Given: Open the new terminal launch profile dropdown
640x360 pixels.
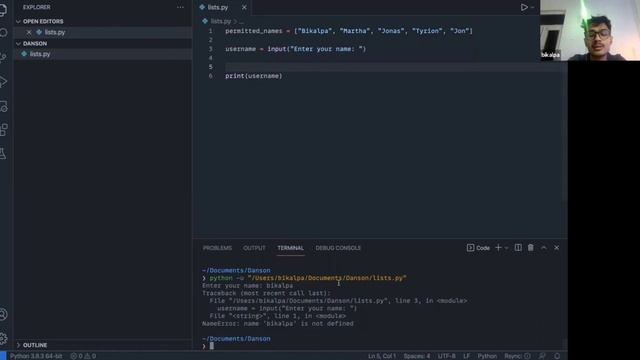Looking at the screenshot, I should pos(507,248).
